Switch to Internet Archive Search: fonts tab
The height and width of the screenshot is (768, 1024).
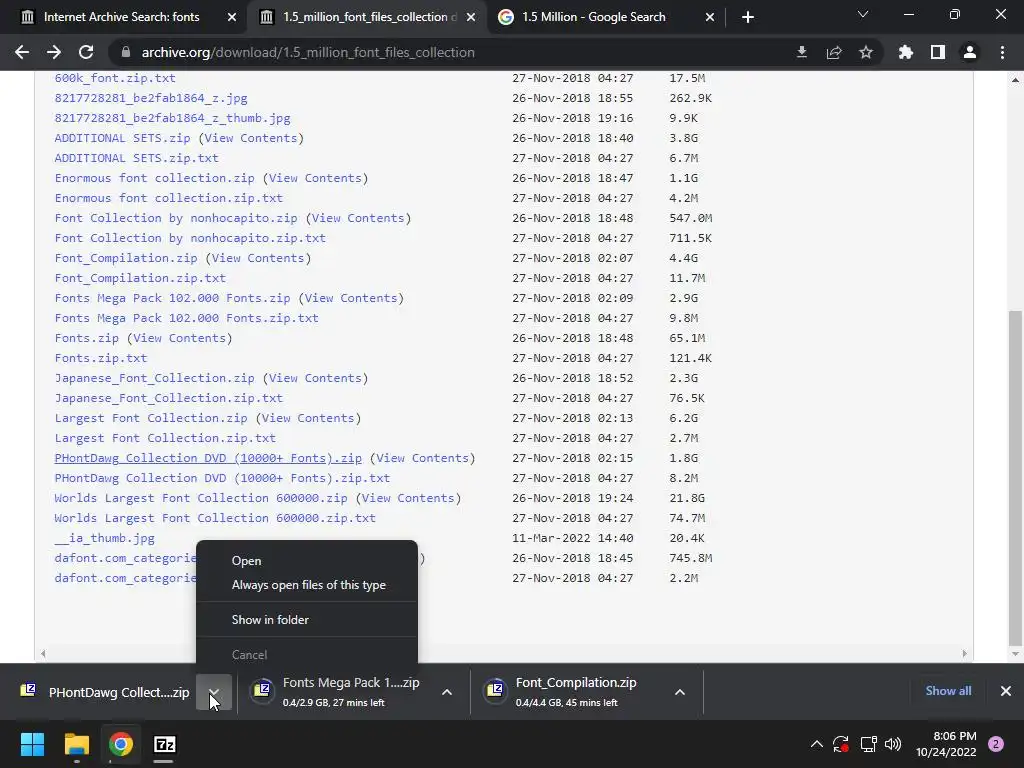coord(121,17)
